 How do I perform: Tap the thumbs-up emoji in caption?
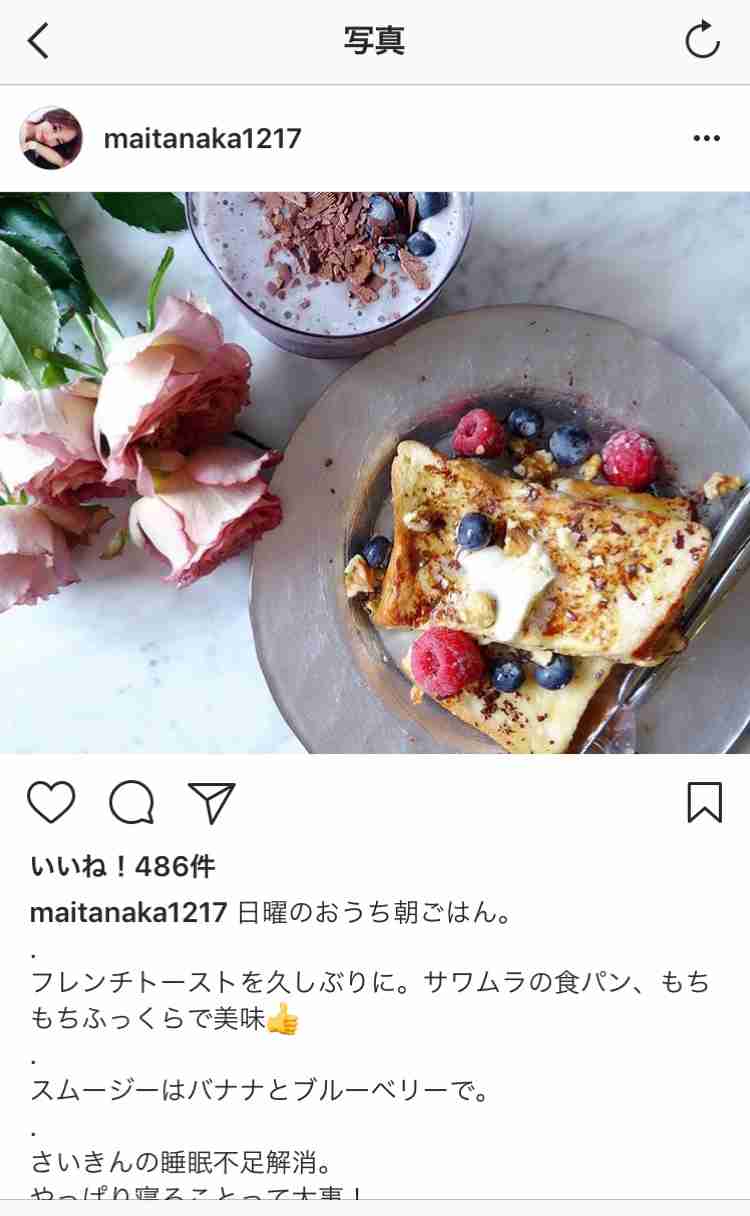(283, 1020)
